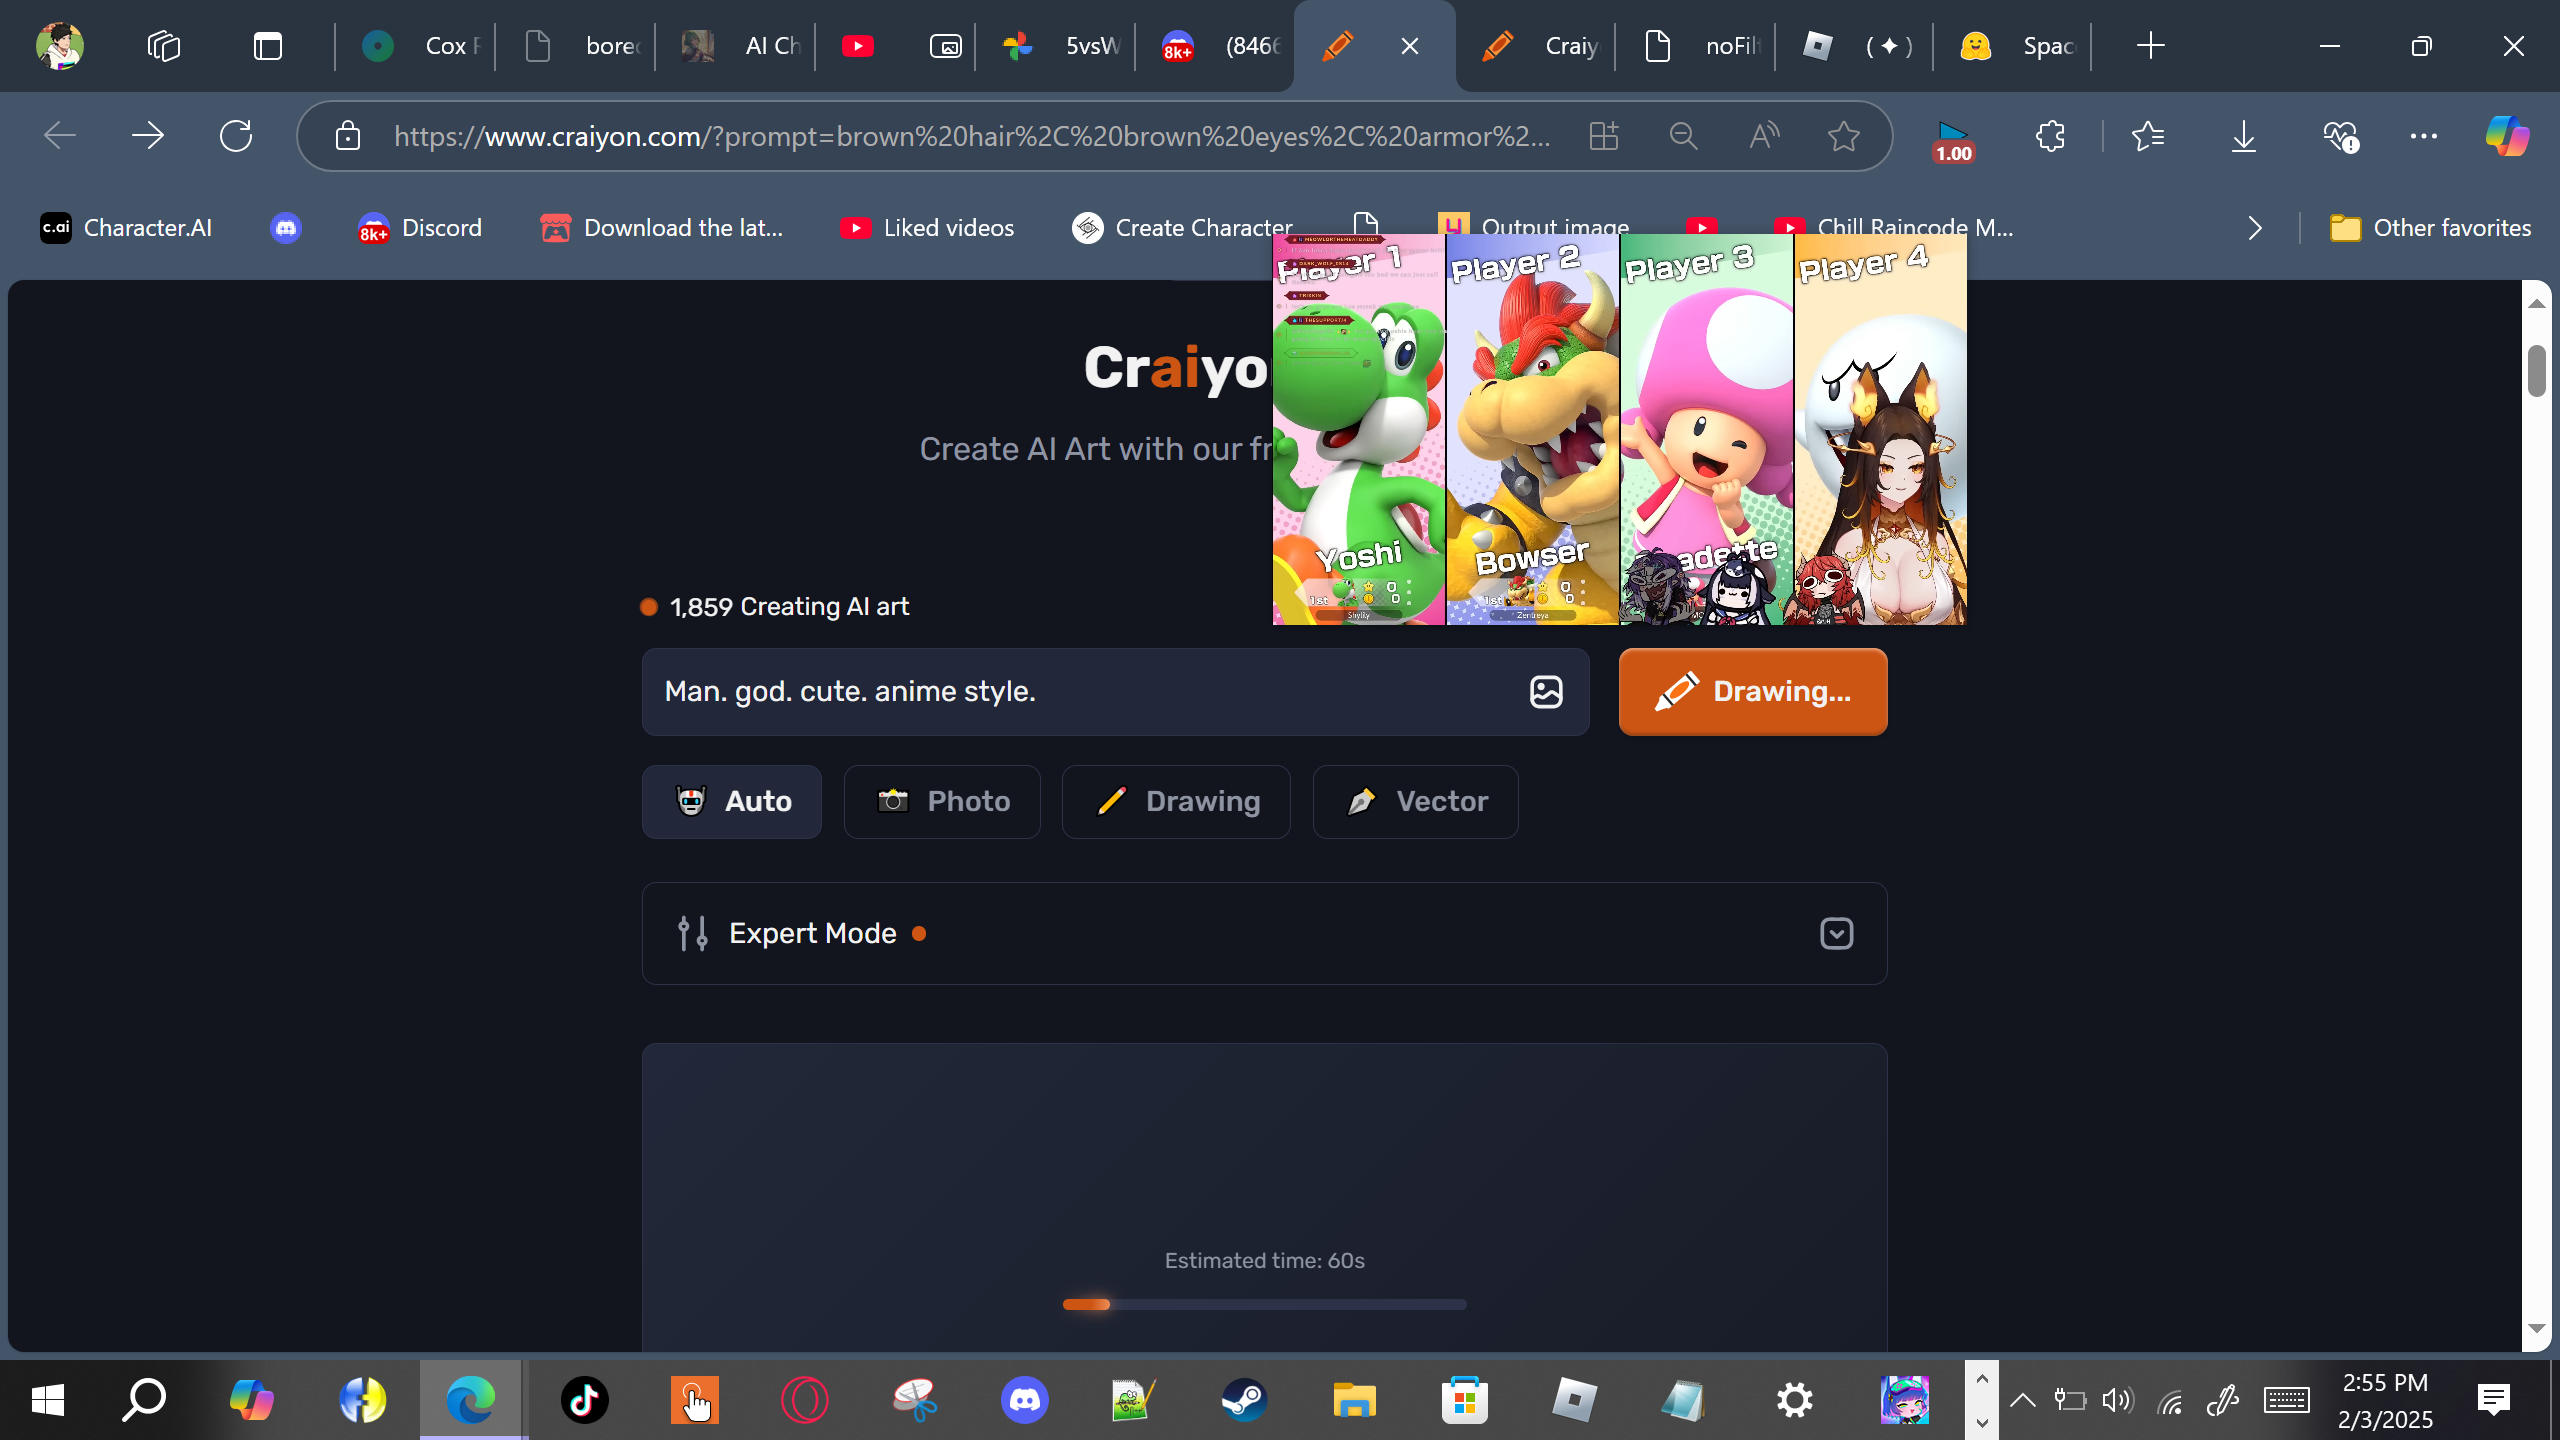View site information via the lock icon
Image resolution: width=2560 pixels, height=1440 pixels.
348,136
